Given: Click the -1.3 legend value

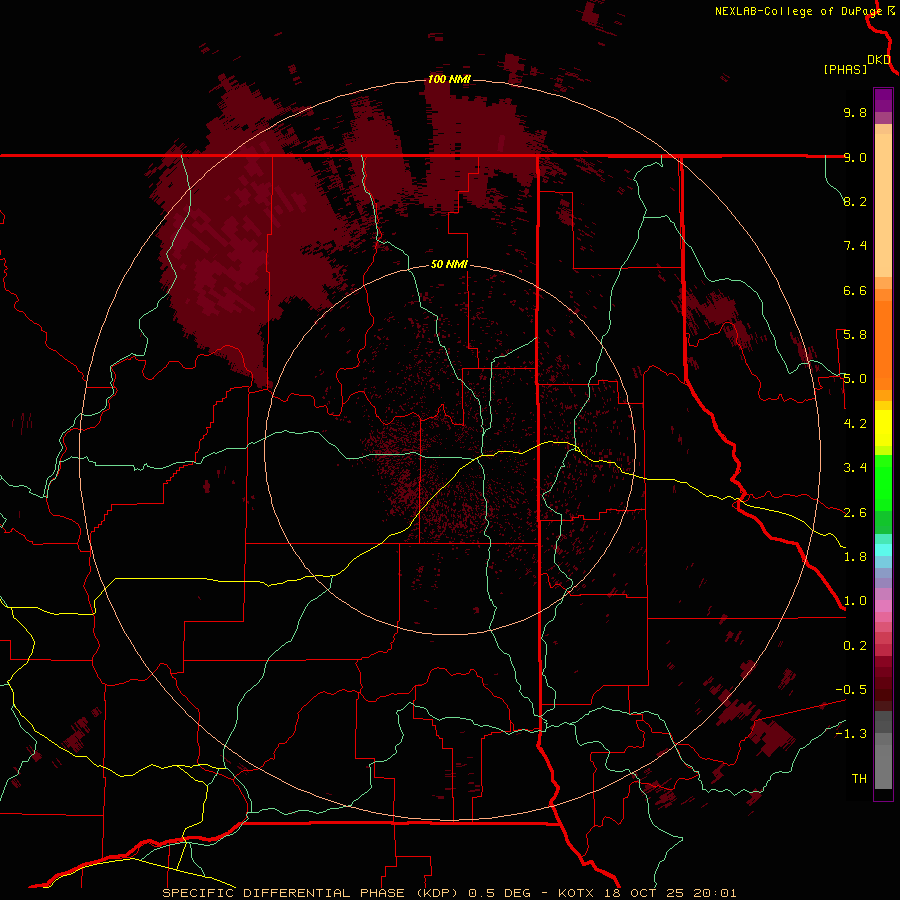Looking at the screenshot, I should coord(851,734).
